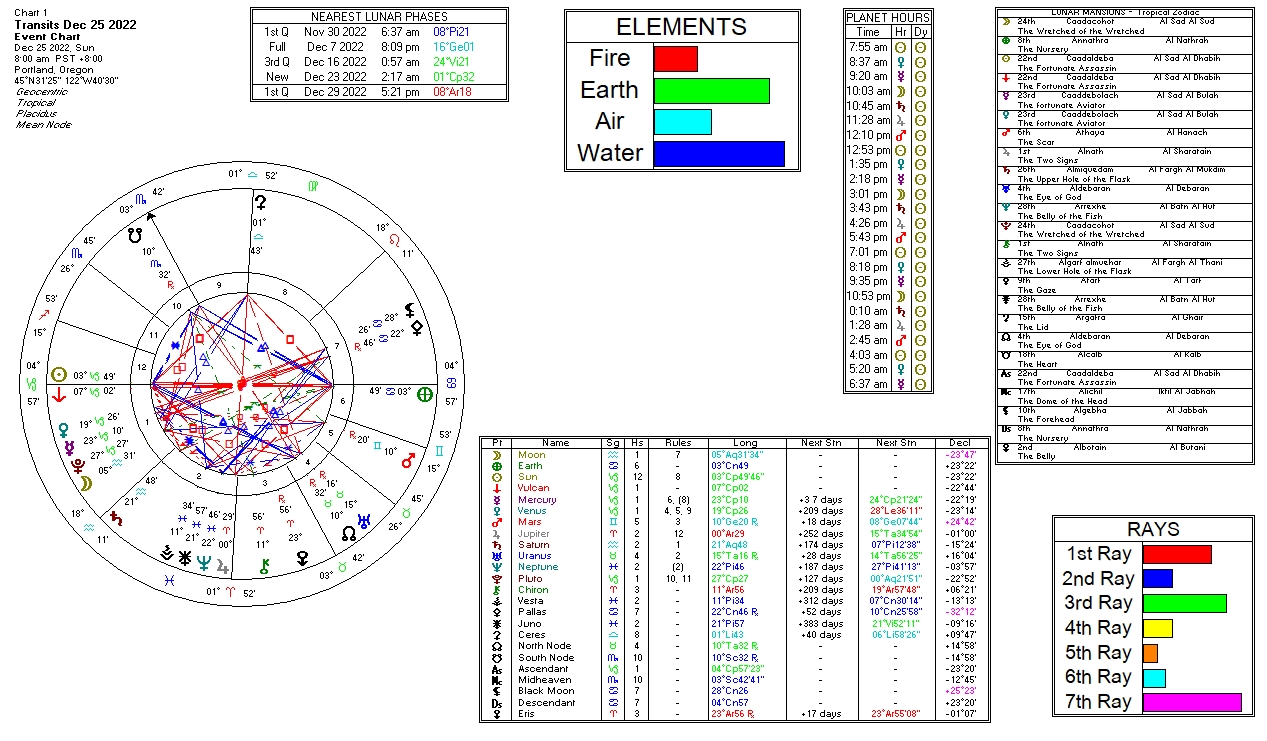Viewport: 1267px width, 741px height.
Task: Select the green Earth glyph at 03° Cancer
Action: coord(425,393)
